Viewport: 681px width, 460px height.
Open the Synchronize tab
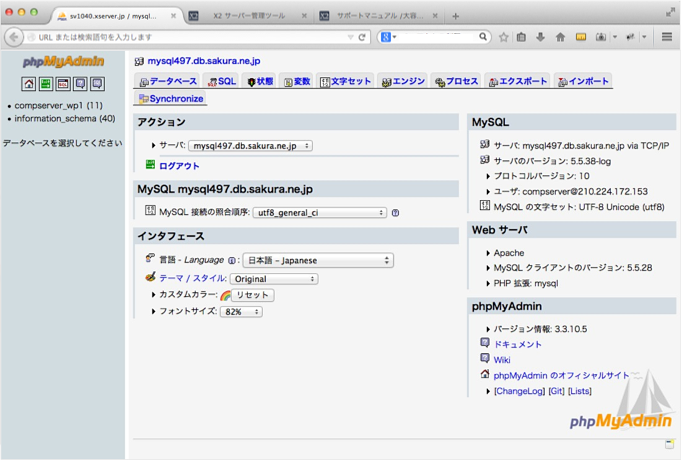[171, 99]
